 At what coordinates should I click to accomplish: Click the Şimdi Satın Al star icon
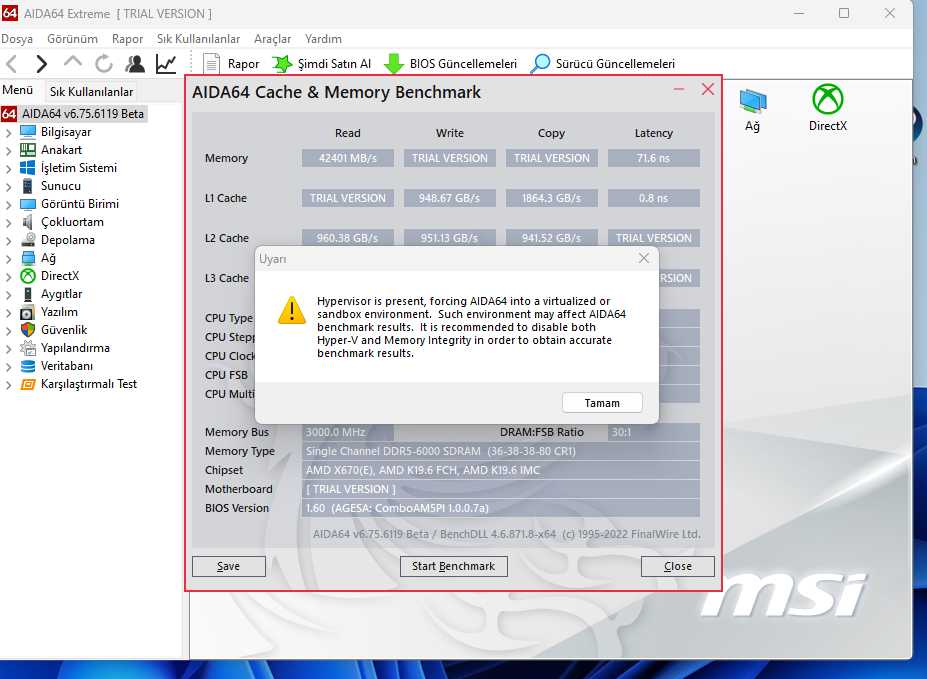pos(283,64)
